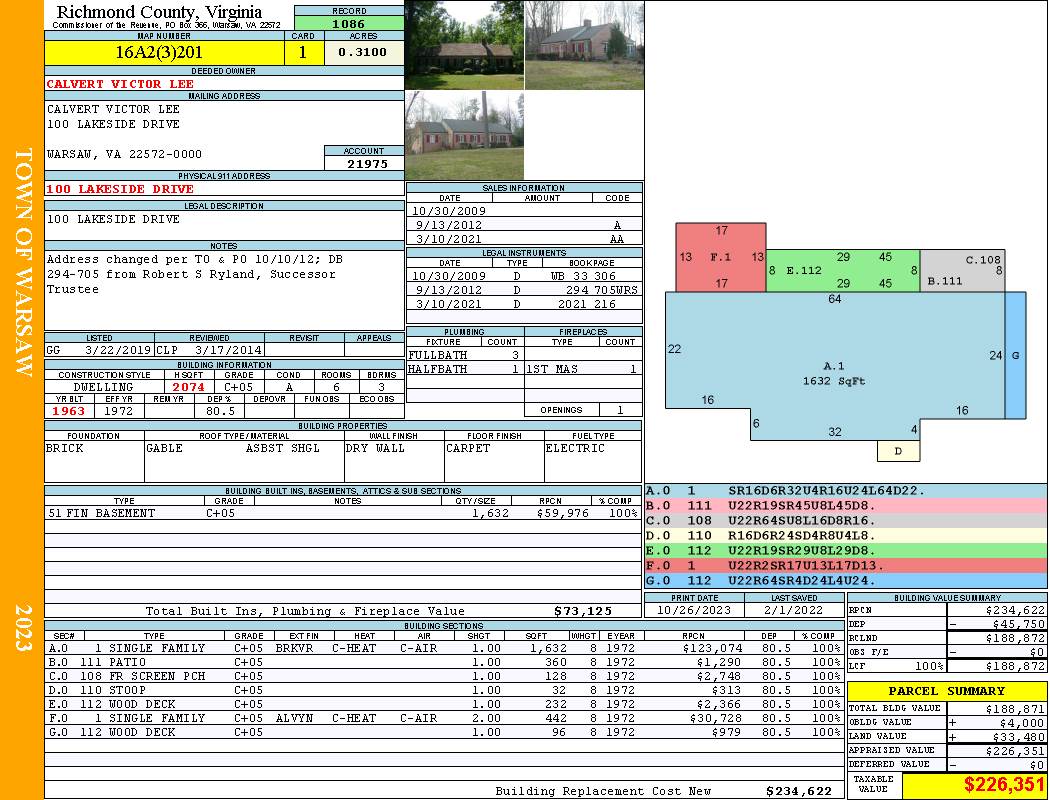Viewport: 1050px width, 800px height.
Task: Select TOWN OF WARSAW sidebar label
Action: tap(22, 262)
